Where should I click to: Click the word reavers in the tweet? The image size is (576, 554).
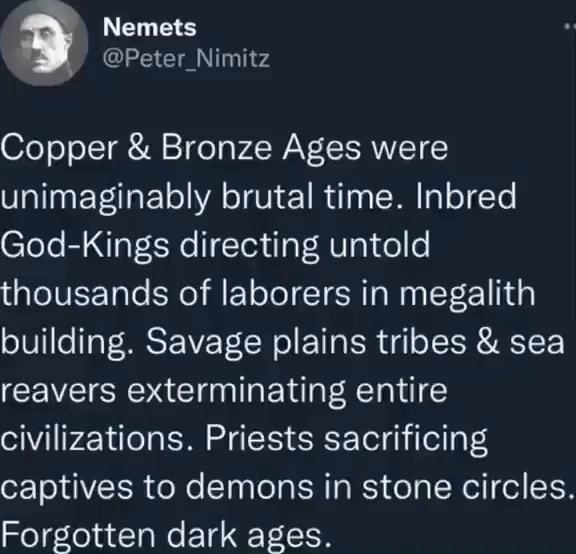coord(58,392)
